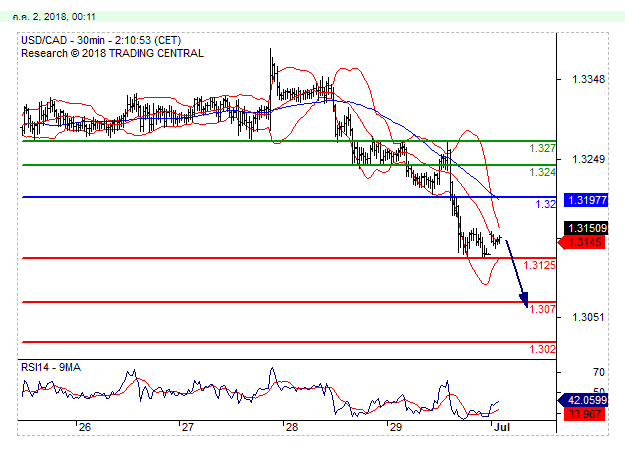
Task: Click the 29 date axis label
Action: [395, 427]
